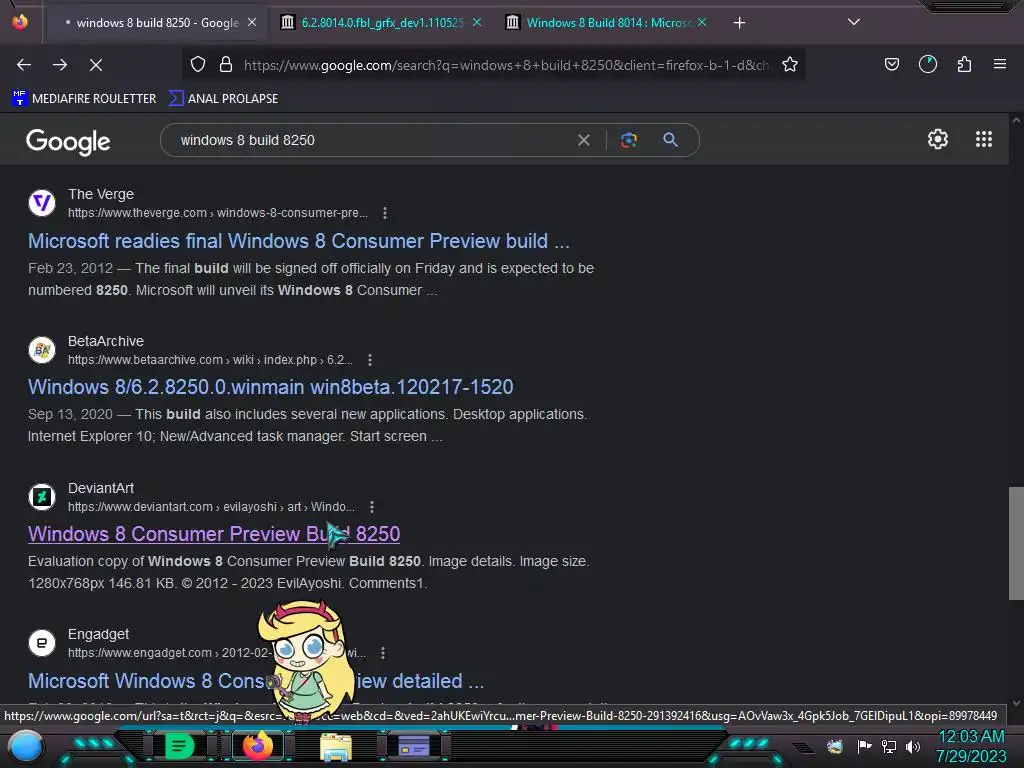The width and height of the screenshot is (1024, 768).
Task: Open MEDIAFIRE ROULETTER bookmark
Action: [x=84, y=99]
